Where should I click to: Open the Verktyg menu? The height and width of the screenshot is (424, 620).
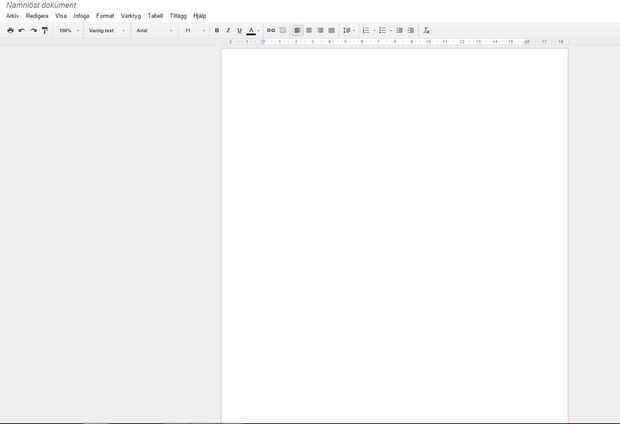pyautogui.click(x=131, y=16)
